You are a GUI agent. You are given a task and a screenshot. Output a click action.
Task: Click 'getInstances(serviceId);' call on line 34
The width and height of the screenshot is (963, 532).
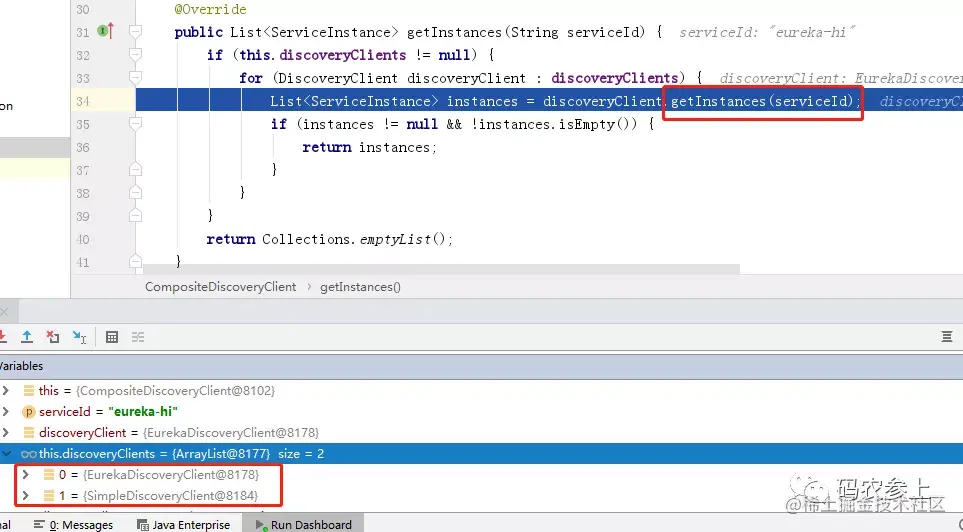(x=766, y=101)
